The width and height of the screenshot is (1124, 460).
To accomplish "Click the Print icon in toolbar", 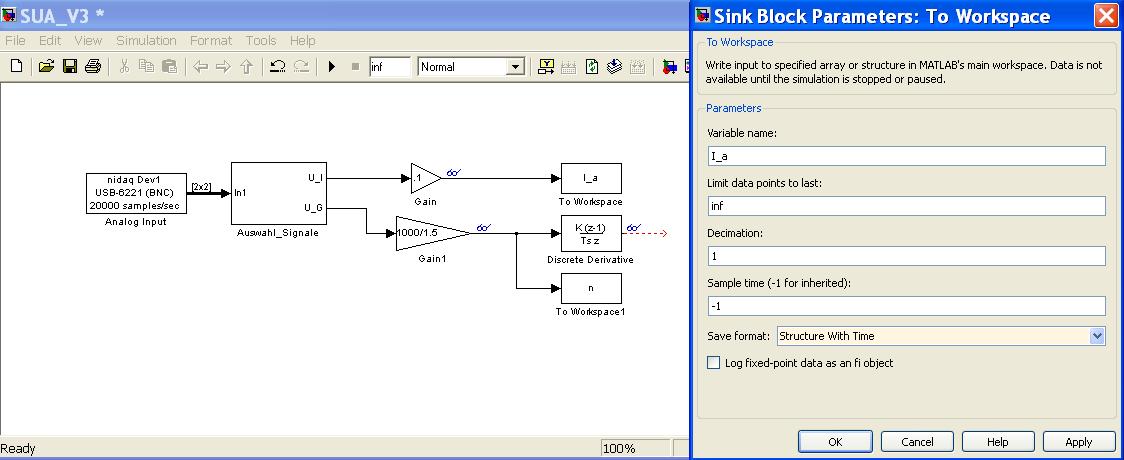I will pyautogui.click(x=93, y=67).
